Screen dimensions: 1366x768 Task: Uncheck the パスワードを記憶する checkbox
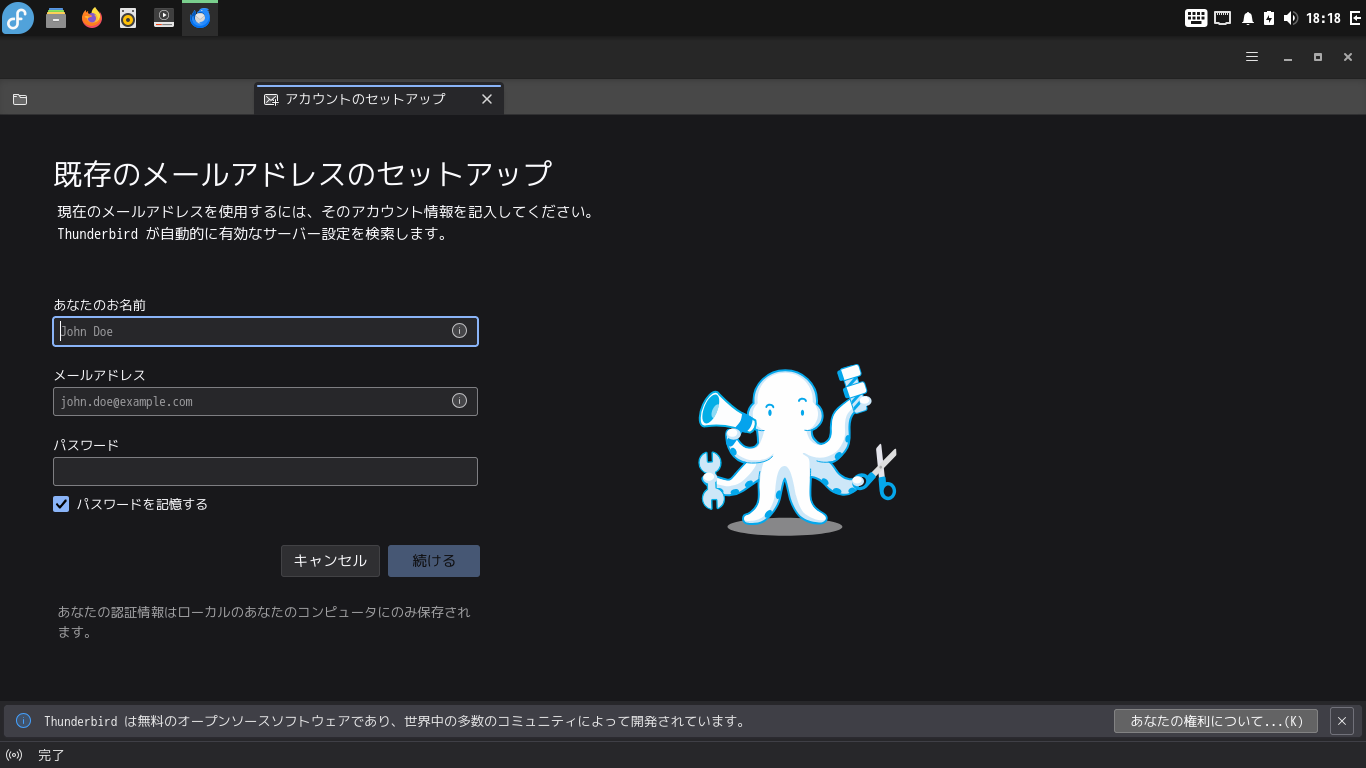click(61, 504)
